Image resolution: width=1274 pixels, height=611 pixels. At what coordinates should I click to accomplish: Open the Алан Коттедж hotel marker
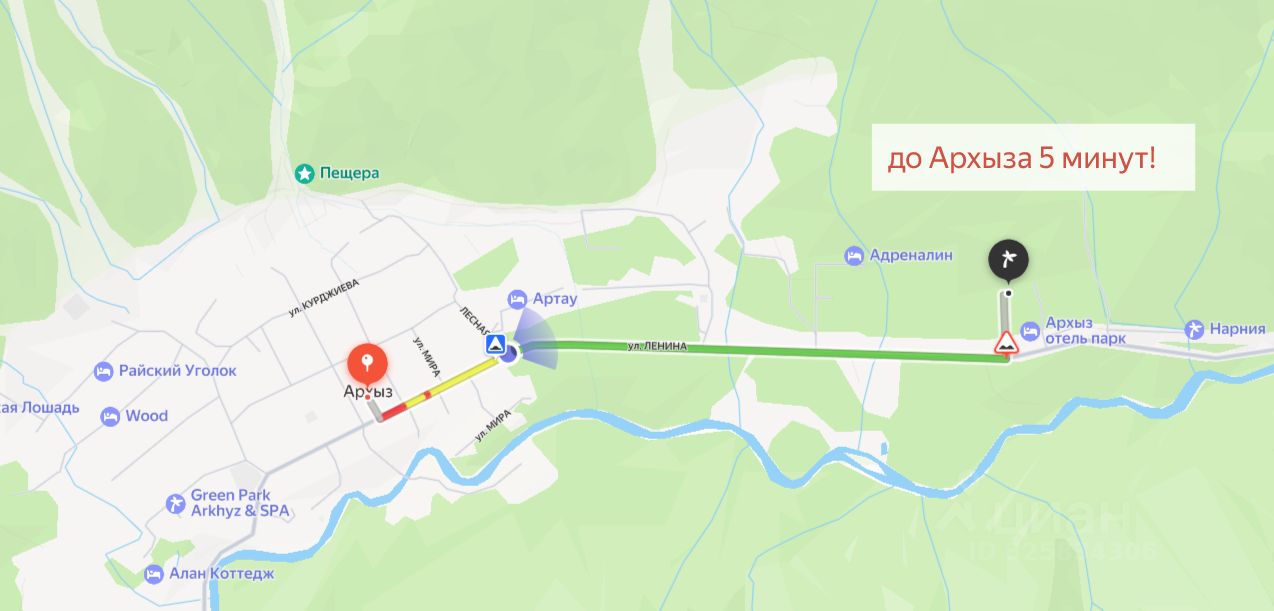153,574
